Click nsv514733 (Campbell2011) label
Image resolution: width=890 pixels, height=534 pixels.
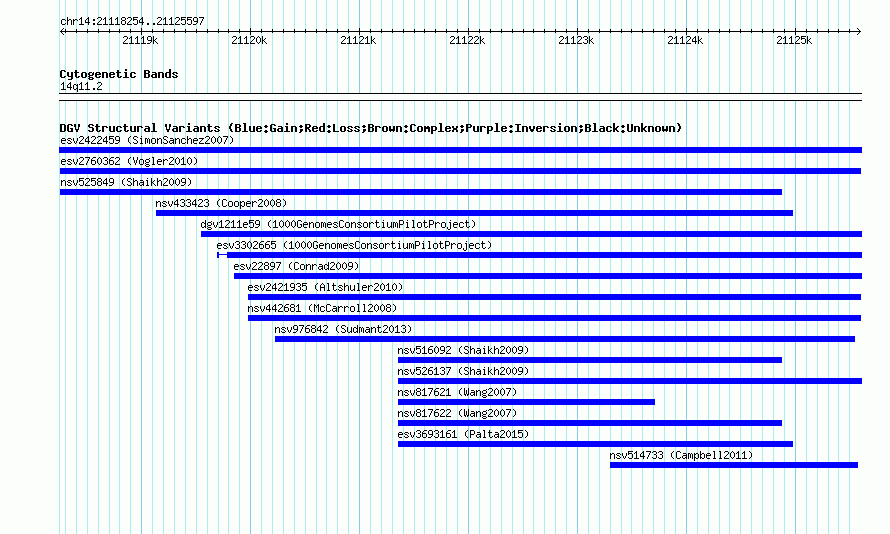(x=681, y=455)
